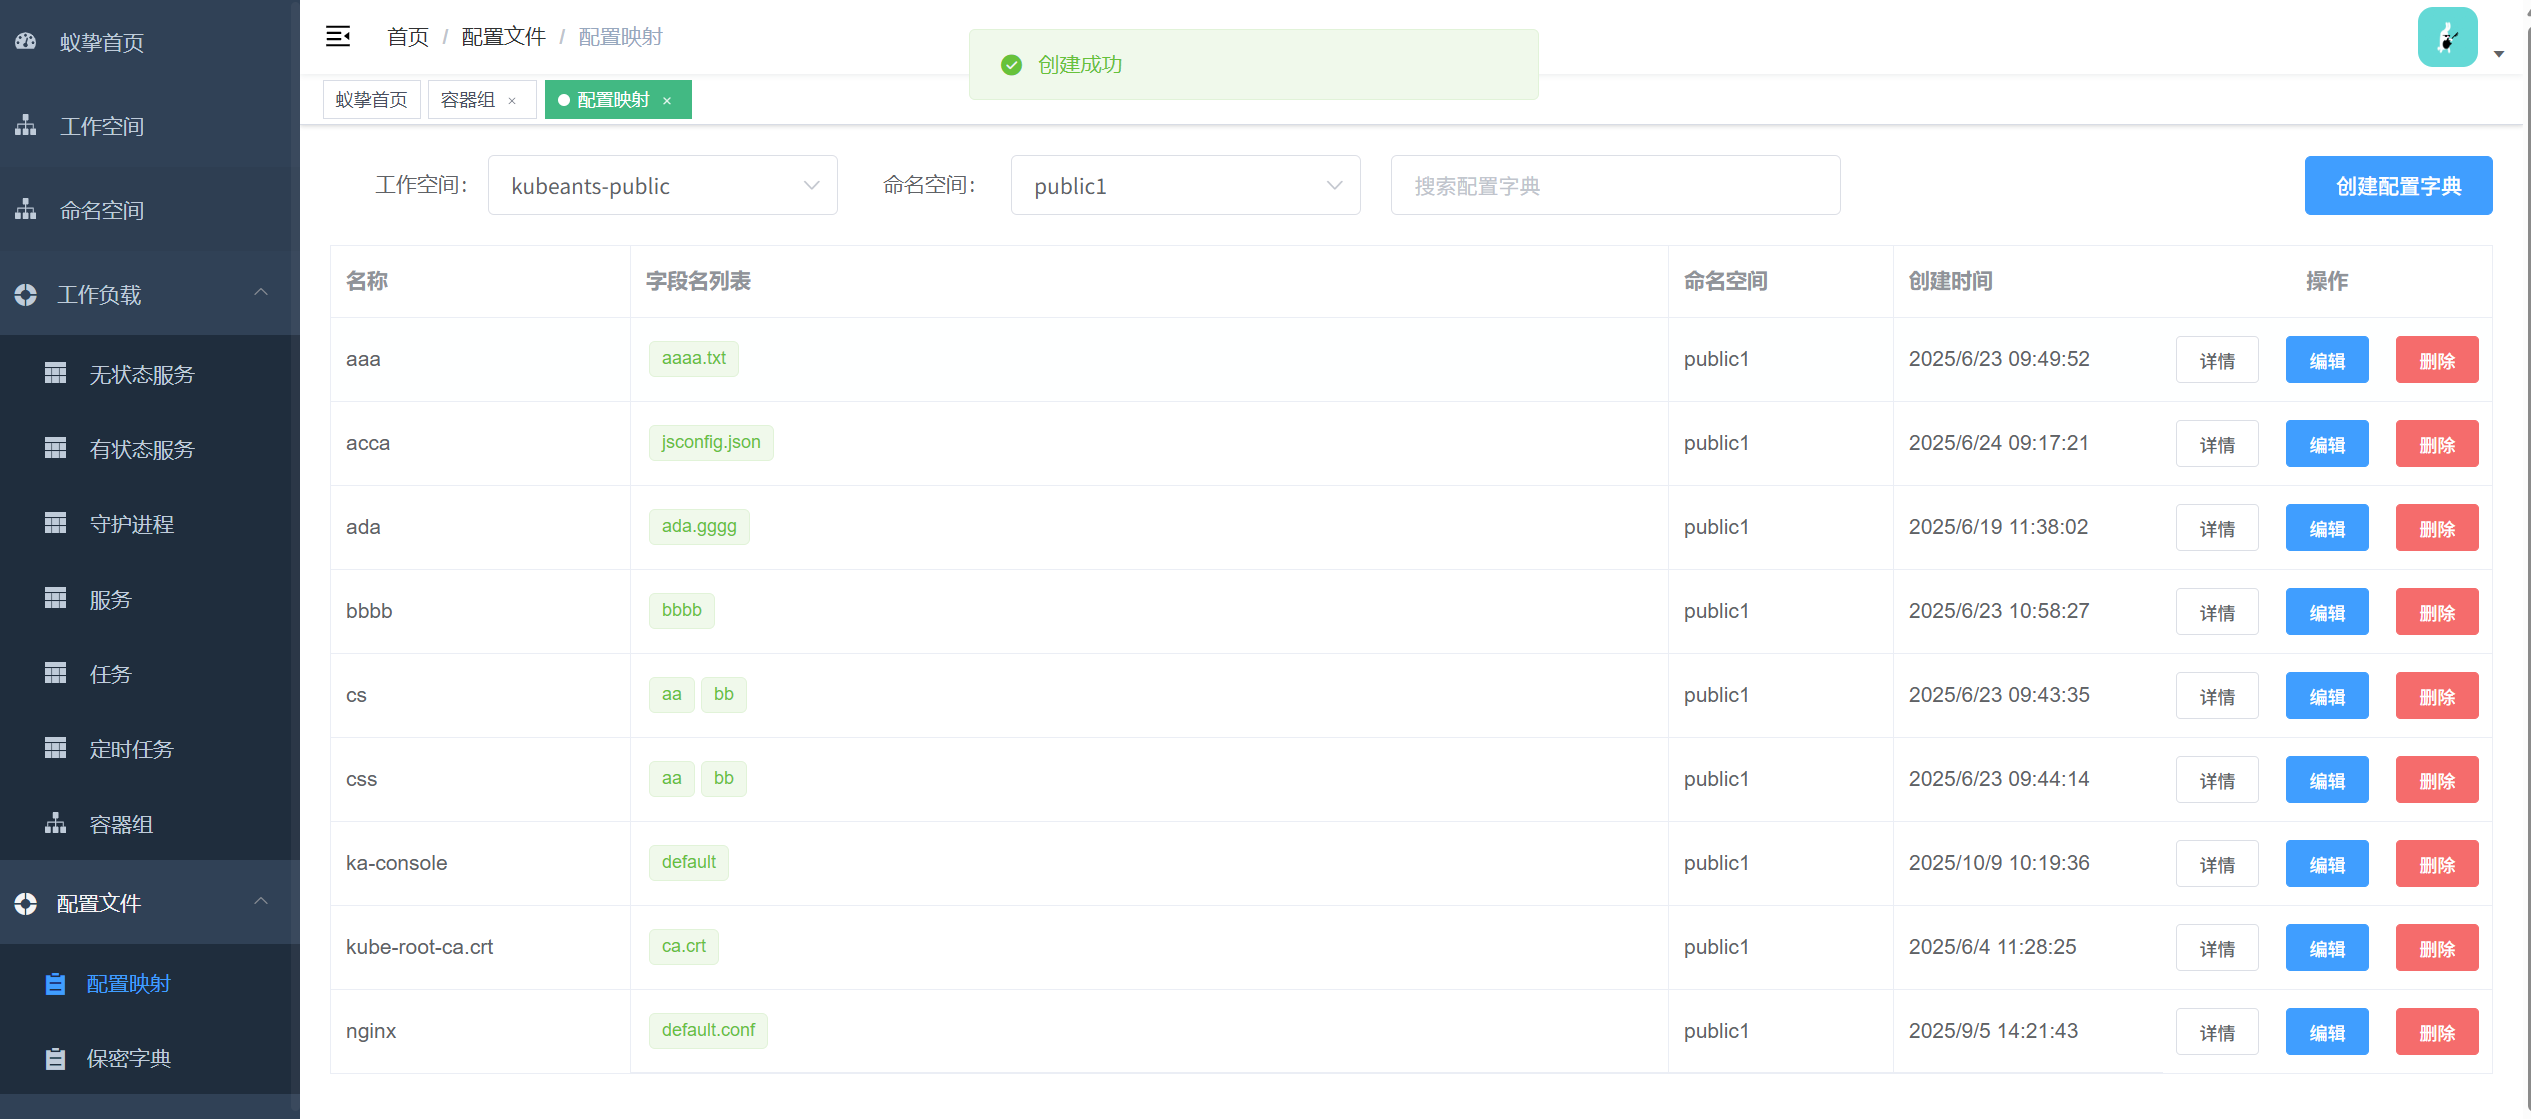Click the 工作空间 sidebar tree icon
The image size is (2531, 1119).
point(26,126)
